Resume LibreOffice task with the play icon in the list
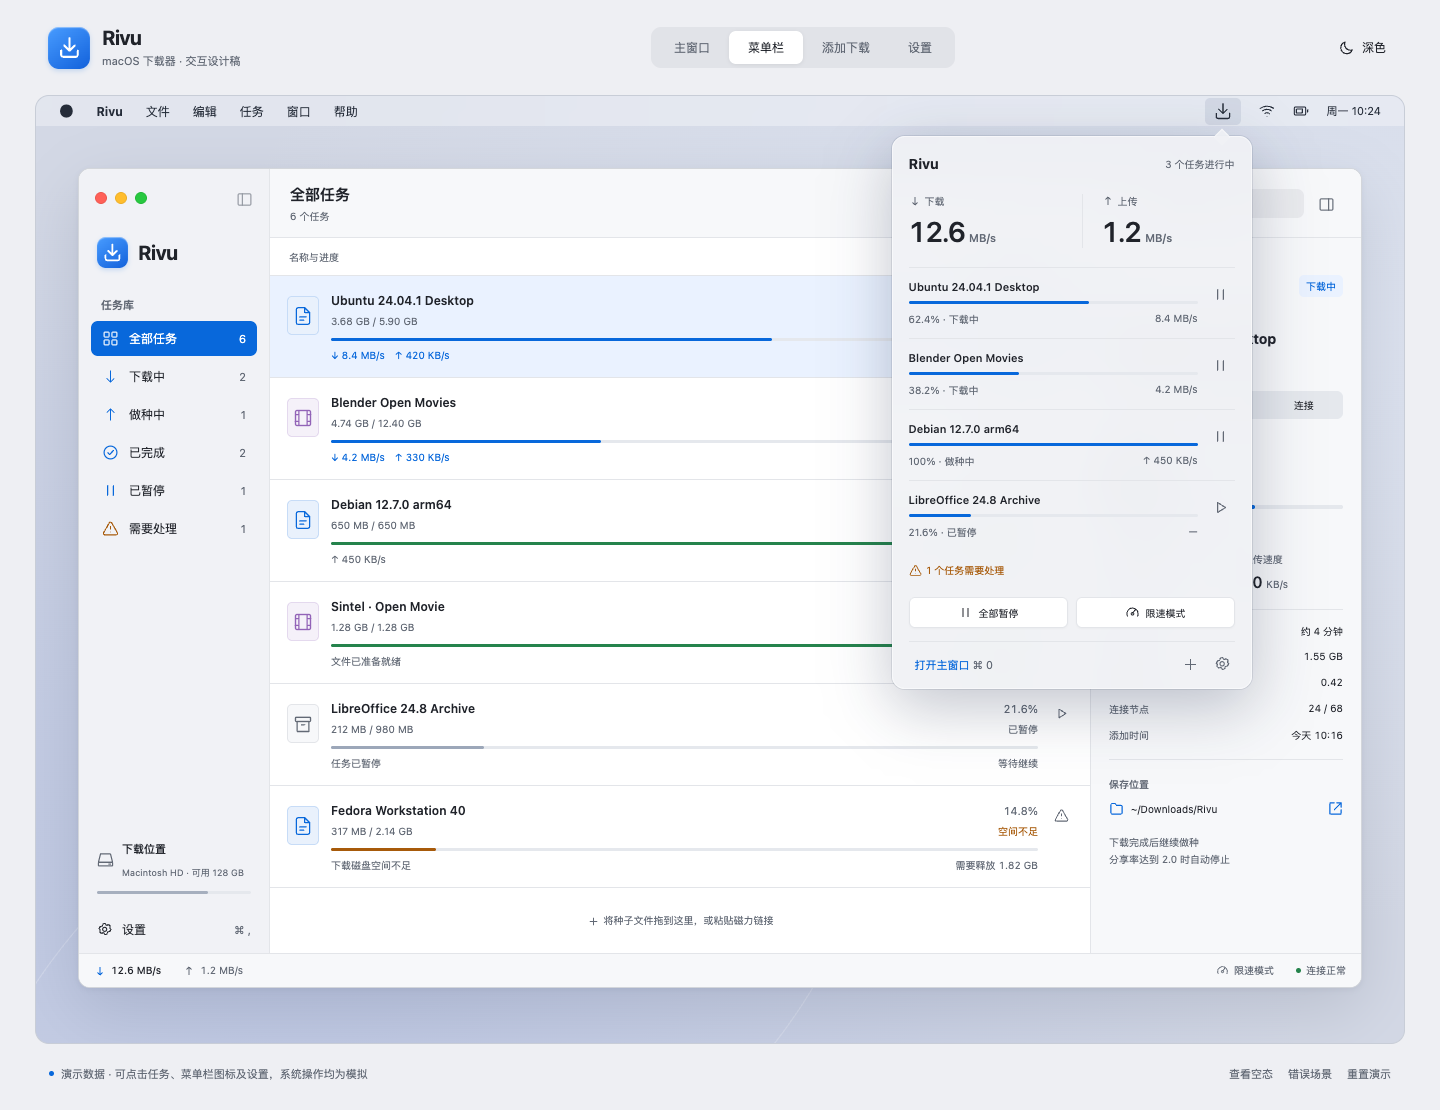This screenshot has height=1110, width=1440. coord(1062,714)
